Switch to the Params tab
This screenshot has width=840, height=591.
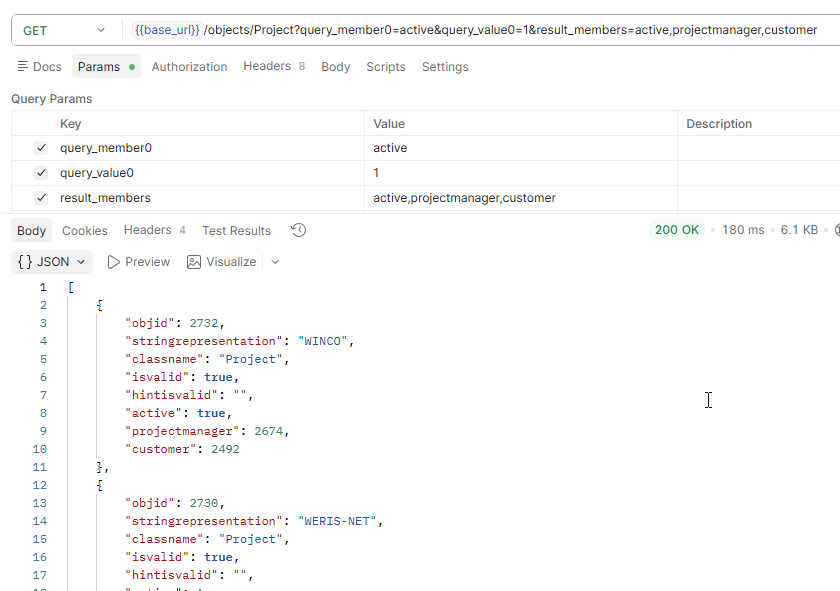click(106, 66)
